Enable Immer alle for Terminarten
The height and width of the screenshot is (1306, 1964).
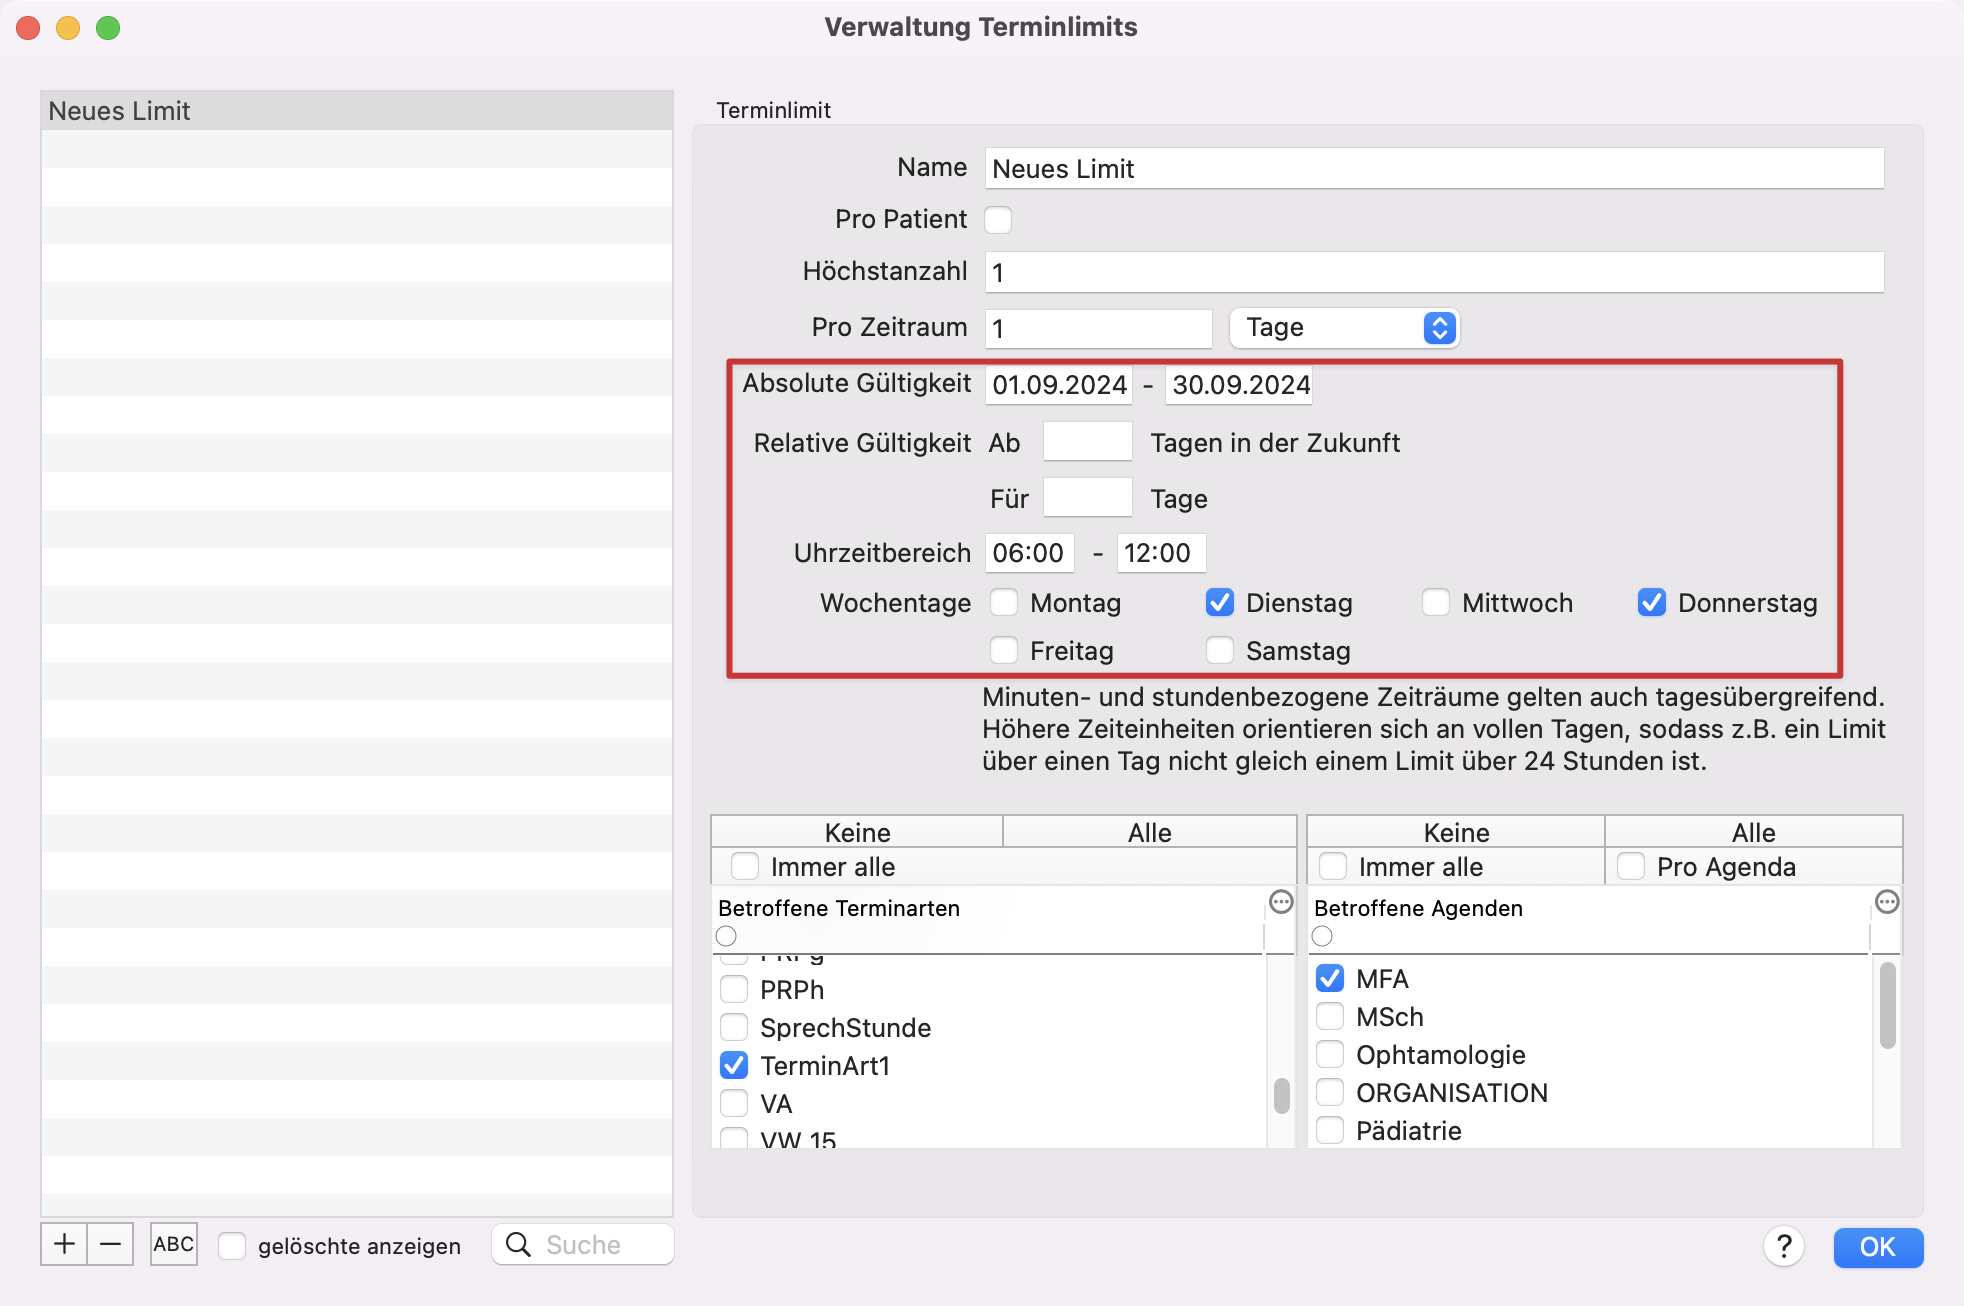click(x=745, y=866)
